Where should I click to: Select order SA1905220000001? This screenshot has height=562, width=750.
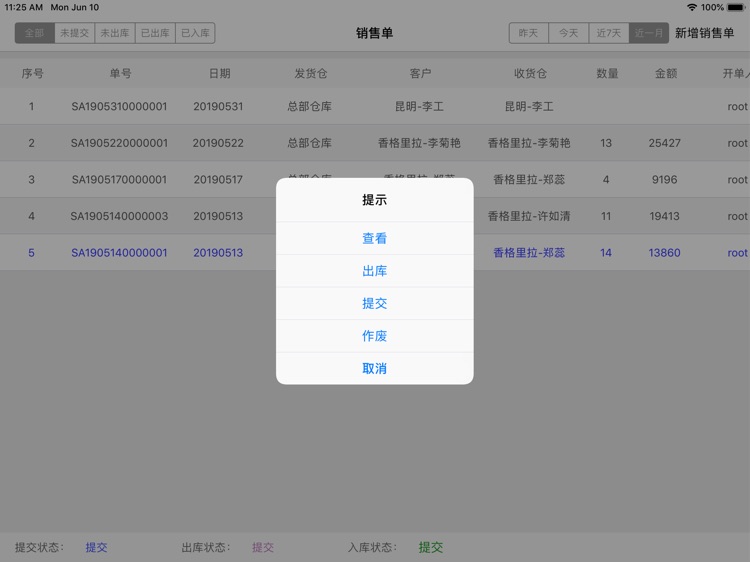(x=119, y=143)
